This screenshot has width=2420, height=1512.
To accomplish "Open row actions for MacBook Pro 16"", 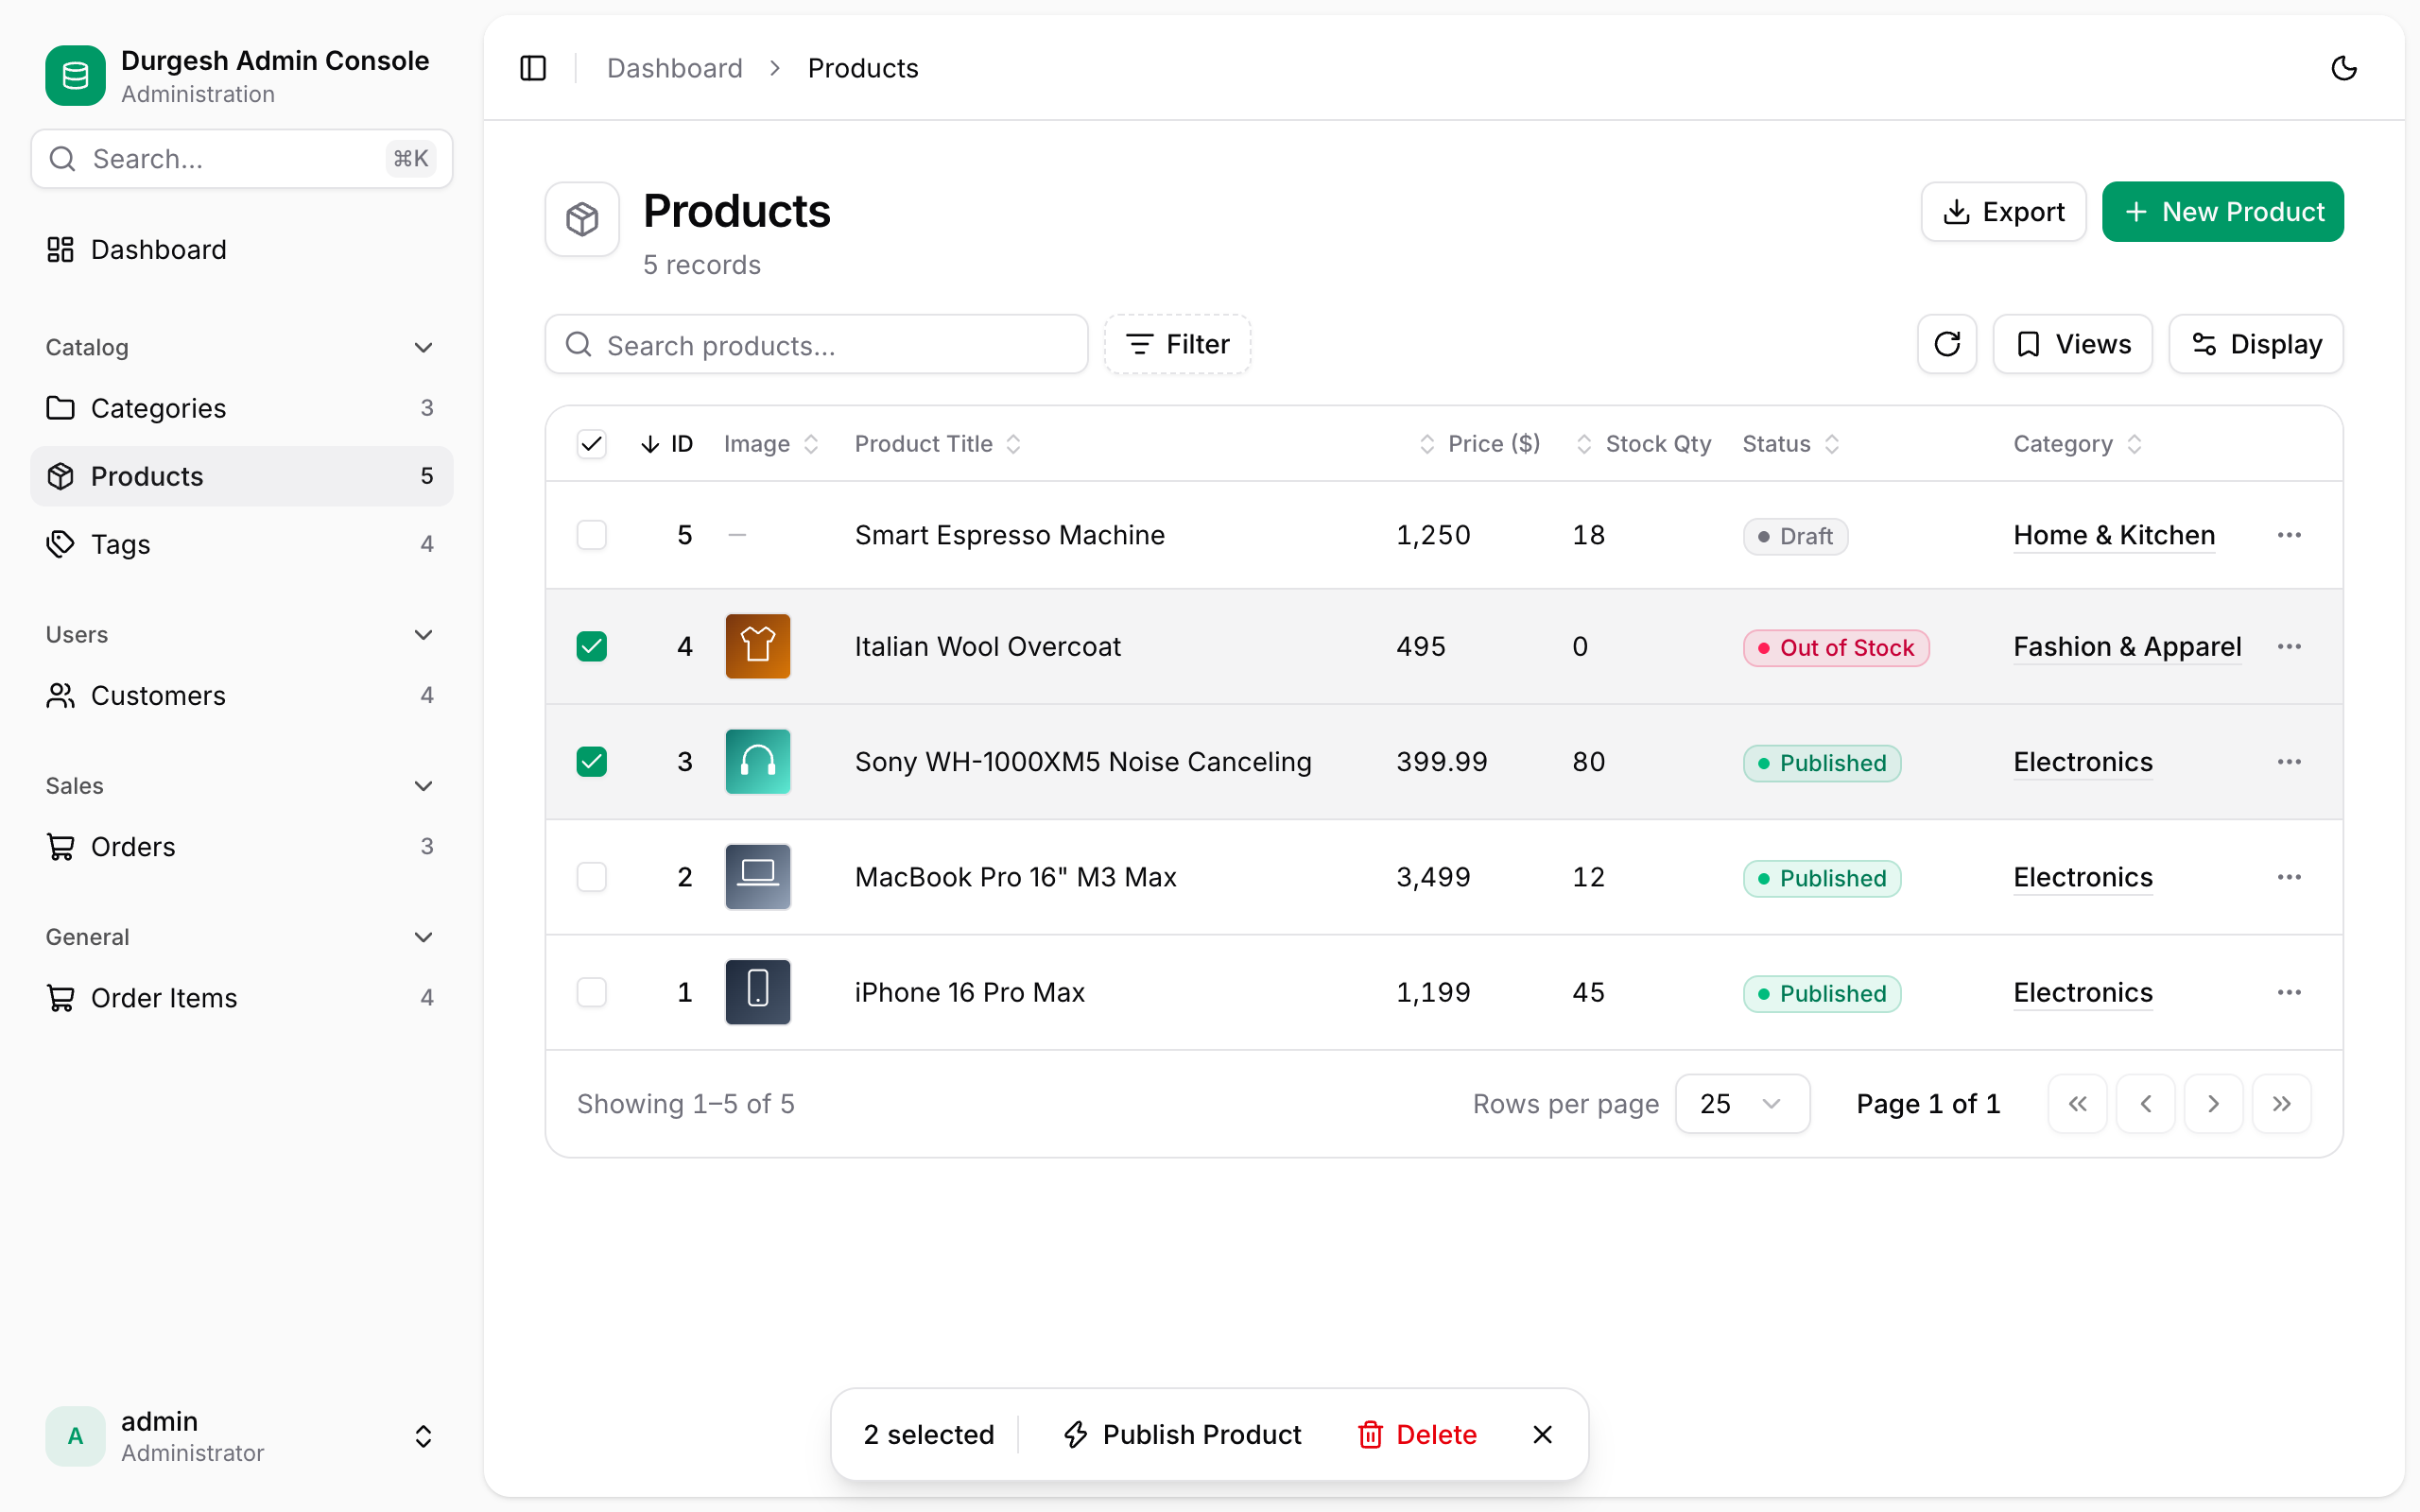I will point(2289,877).
